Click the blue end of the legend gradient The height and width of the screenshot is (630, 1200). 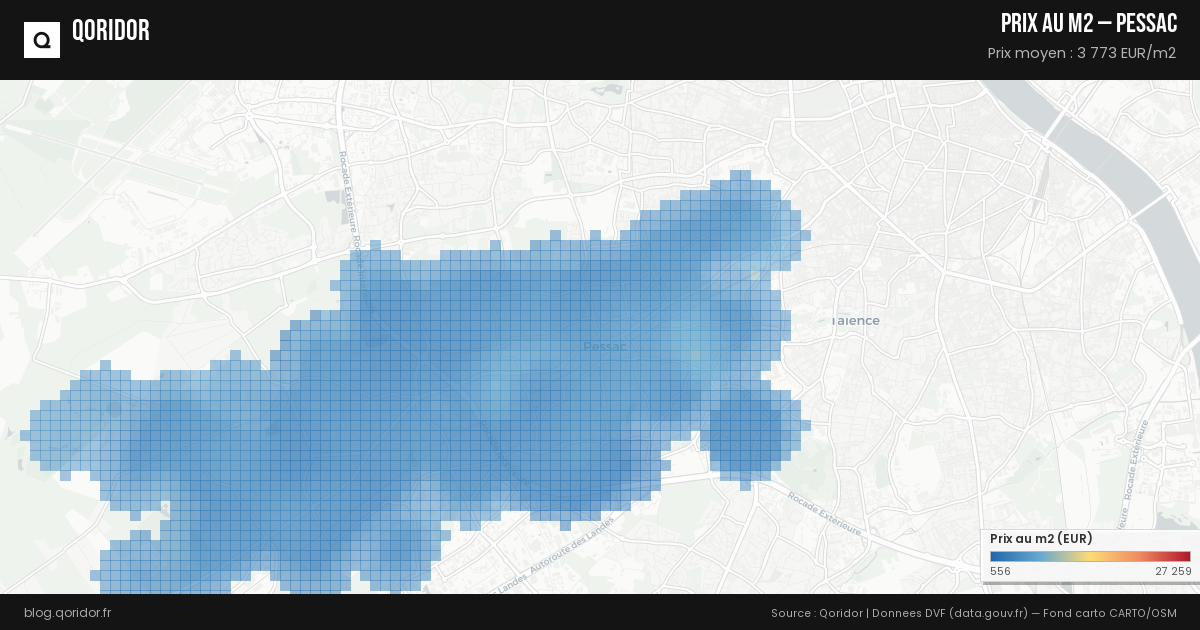pyautogui.click(x=997, y=557)
